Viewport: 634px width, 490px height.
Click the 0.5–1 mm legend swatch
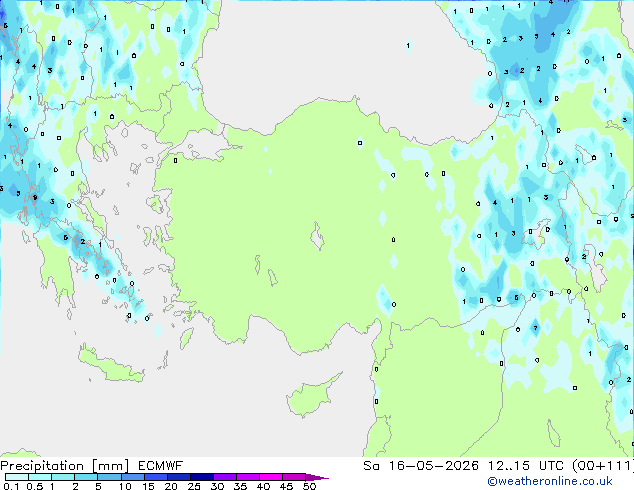click(40, 477)
